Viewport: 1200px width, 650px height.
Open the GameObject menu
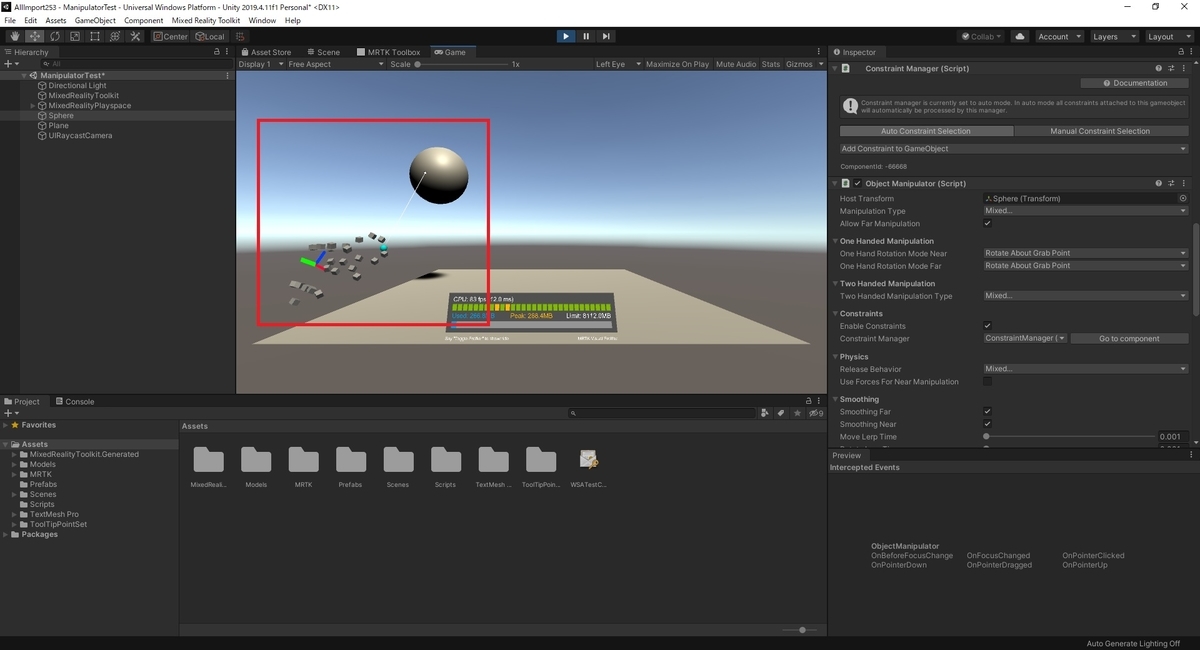(x=95, y=20)
